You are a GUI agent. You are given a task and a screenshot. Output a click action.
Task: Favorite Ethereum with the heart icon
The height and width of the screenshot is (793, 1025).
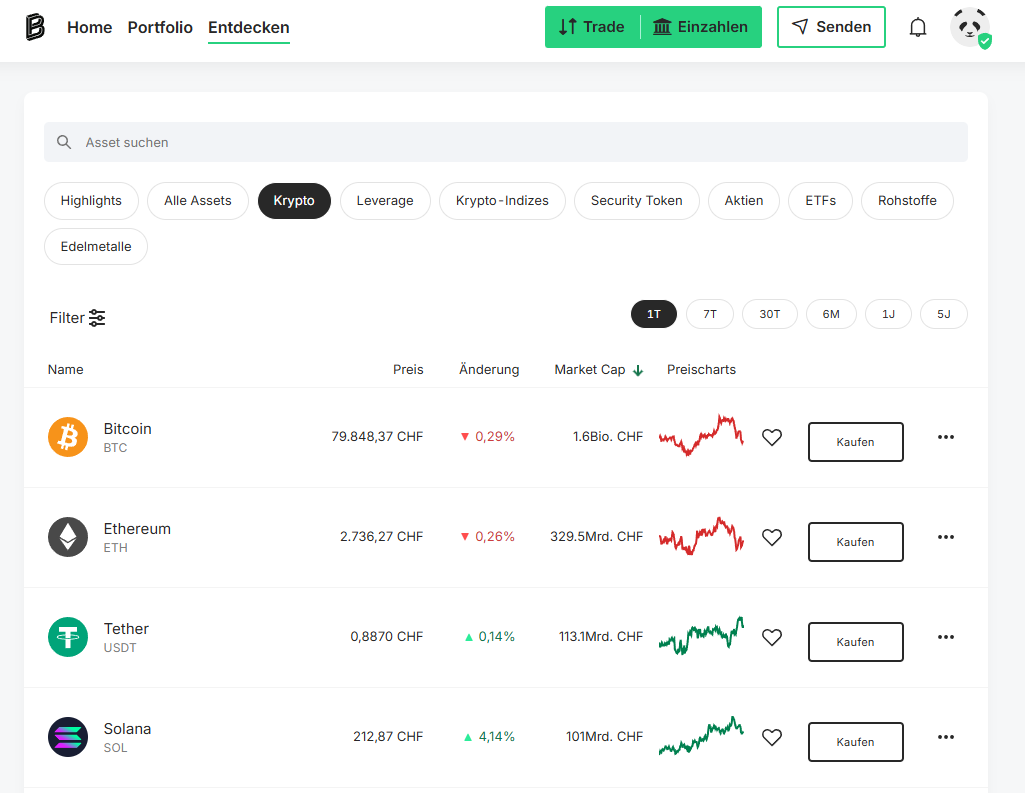pyautogui.click(x=772, y=537)
